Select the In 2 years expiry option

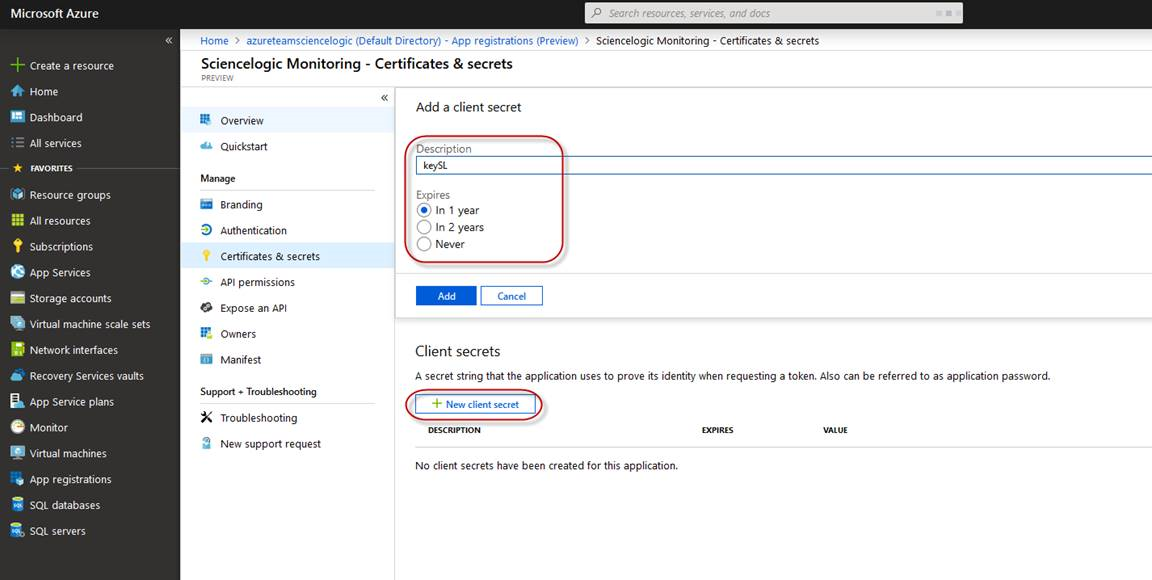(425, 228)
